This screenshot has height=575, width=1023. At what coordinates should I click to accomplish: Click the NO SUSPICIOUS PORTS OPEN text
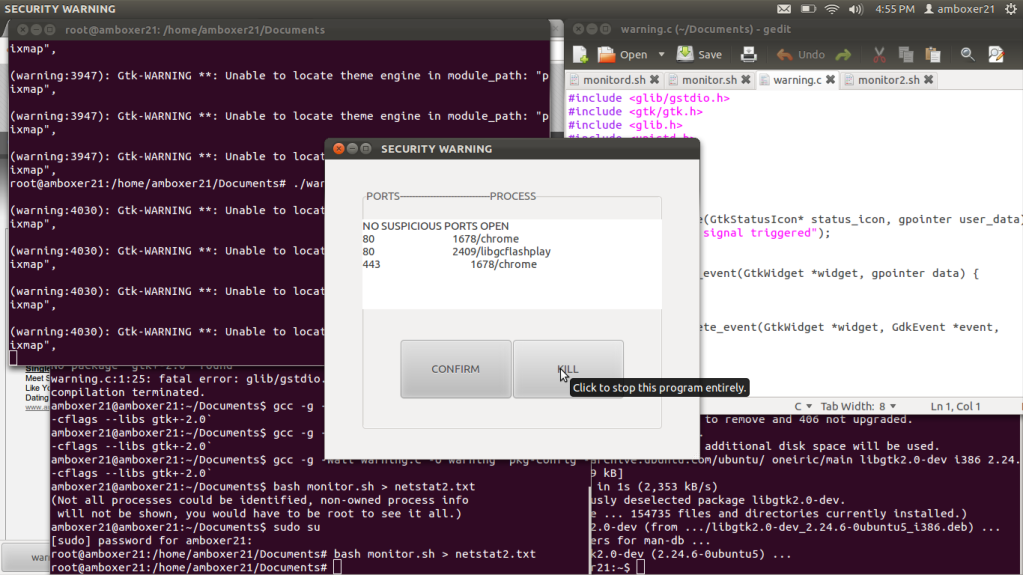[435, 226]
